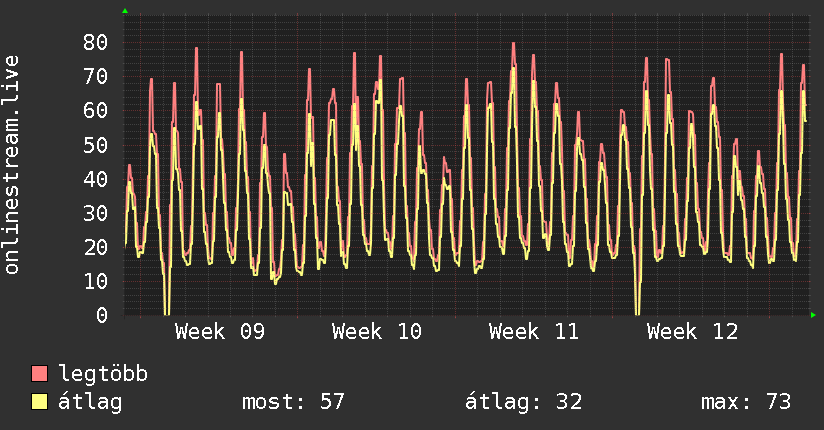The width and height of the screenshot is (824, 430).
Task: Click the 'most: 57' value
Action: pos(293,402)
